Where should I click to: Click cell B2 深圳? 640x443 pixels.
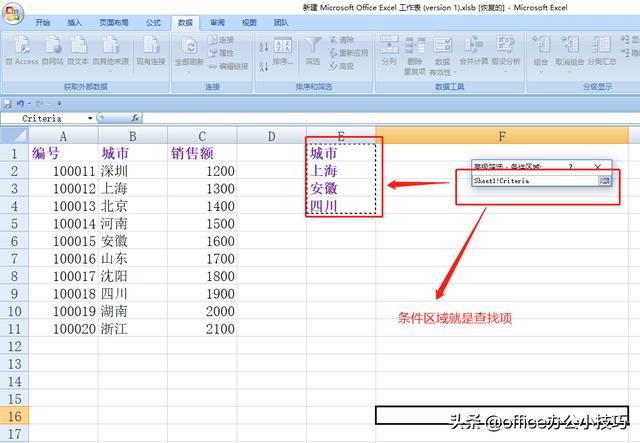point(133,171)
